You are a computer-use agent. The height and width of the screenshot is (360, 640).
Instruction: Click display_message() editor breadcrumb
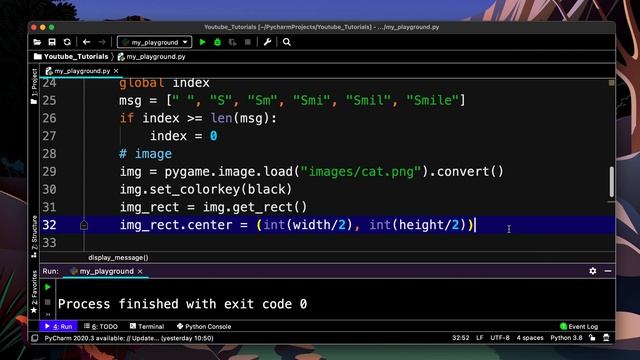(x=118, y=258)
